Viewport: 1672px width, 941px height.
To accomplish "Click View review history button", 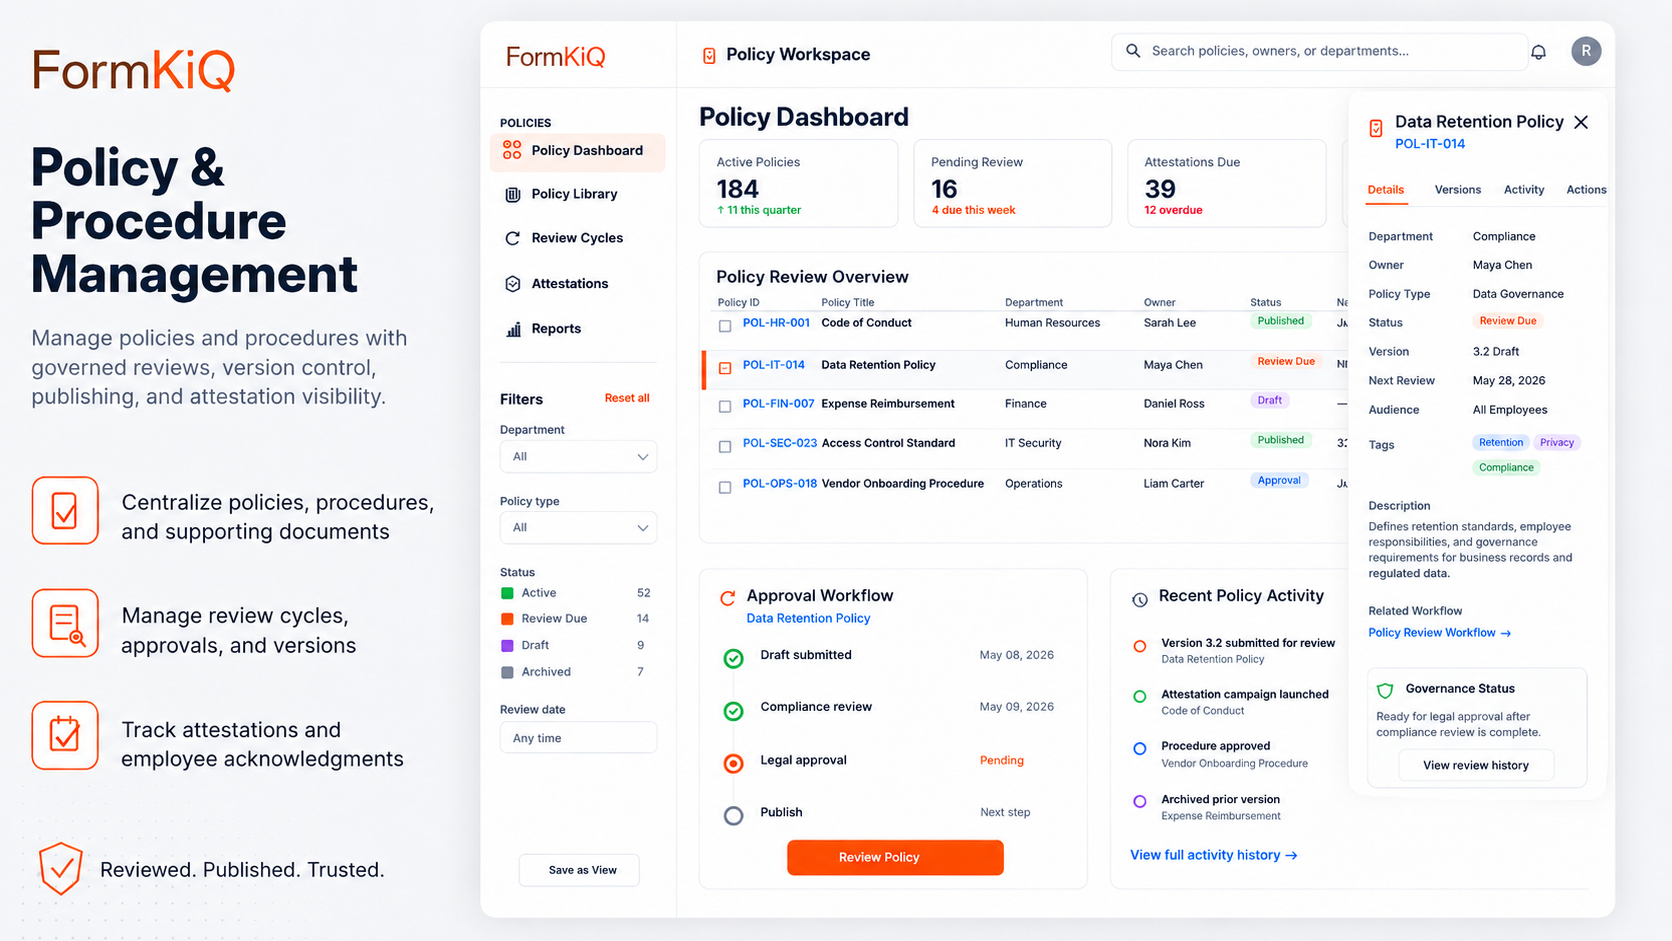I will coord(1475,766).
